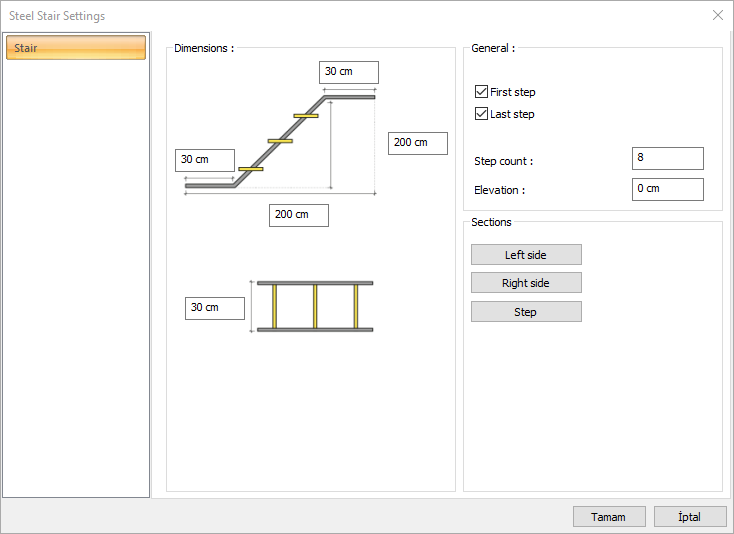Toggle the Last step checkbox
The width and height of the screenshot is (734, 534).
tap(482, 114)
